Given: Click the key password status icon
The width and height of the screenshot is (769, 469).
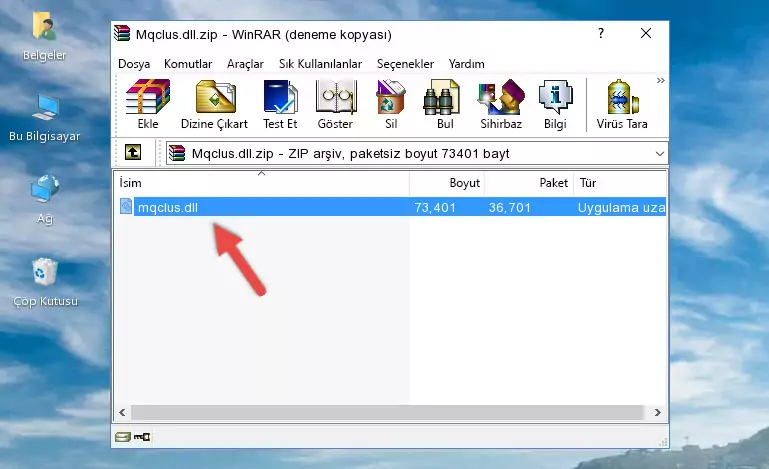Looking at the screenshot, I should [x=142, y=437].
